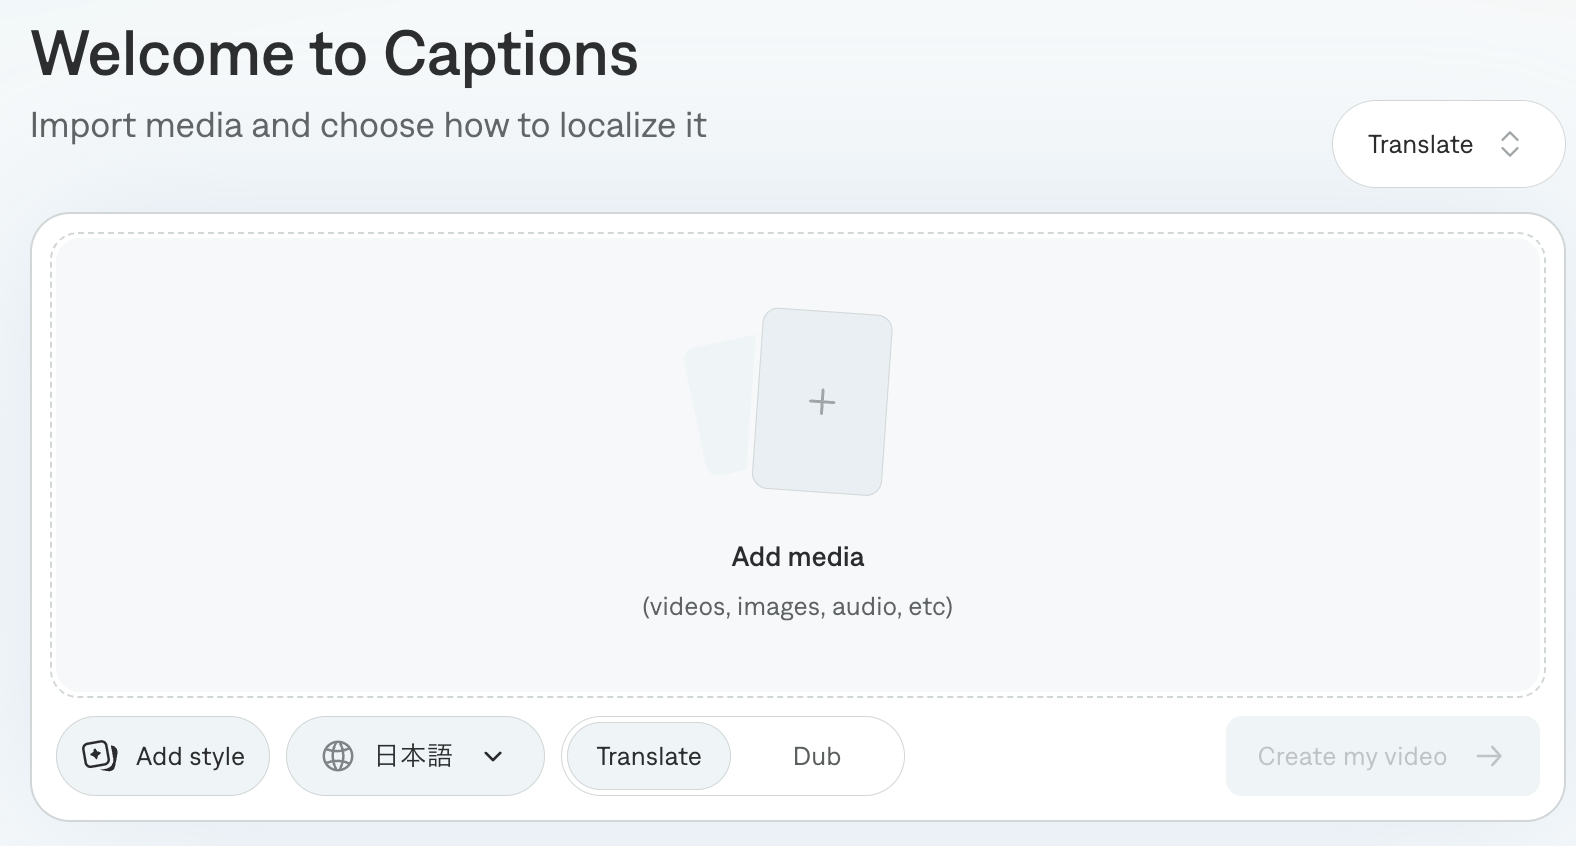The width and height of the screenshot is (1576, 846).
Task: Click the faded back card in the media illustration
Action: tap(719, 406)
